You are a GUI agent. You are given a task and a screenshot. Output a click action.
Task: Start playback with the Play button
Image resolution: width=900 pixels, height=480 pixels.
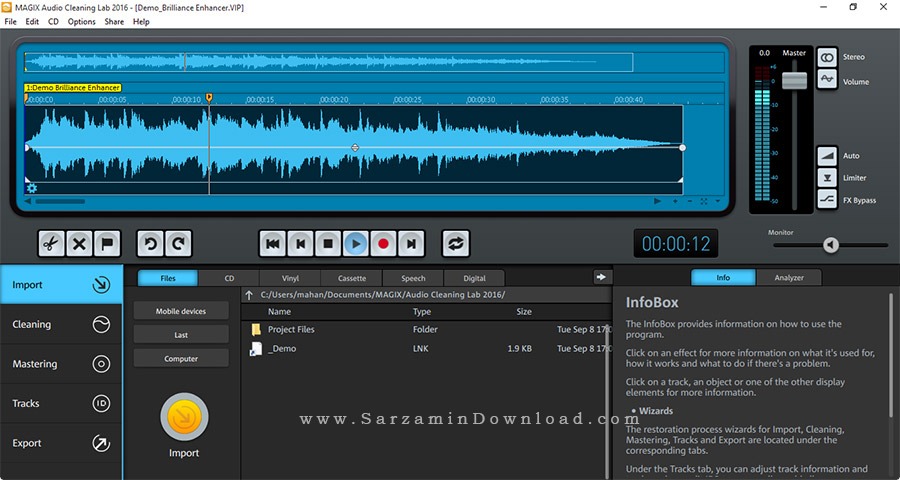click(355, 244)
